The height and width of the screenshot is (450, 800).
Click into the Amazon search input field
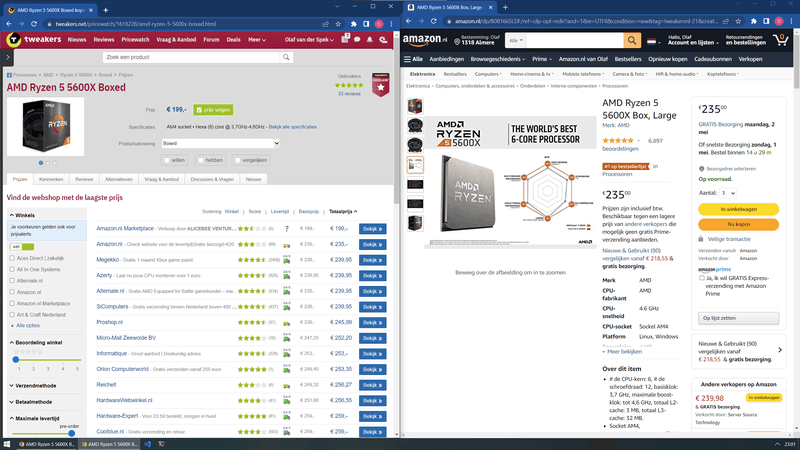575,40
